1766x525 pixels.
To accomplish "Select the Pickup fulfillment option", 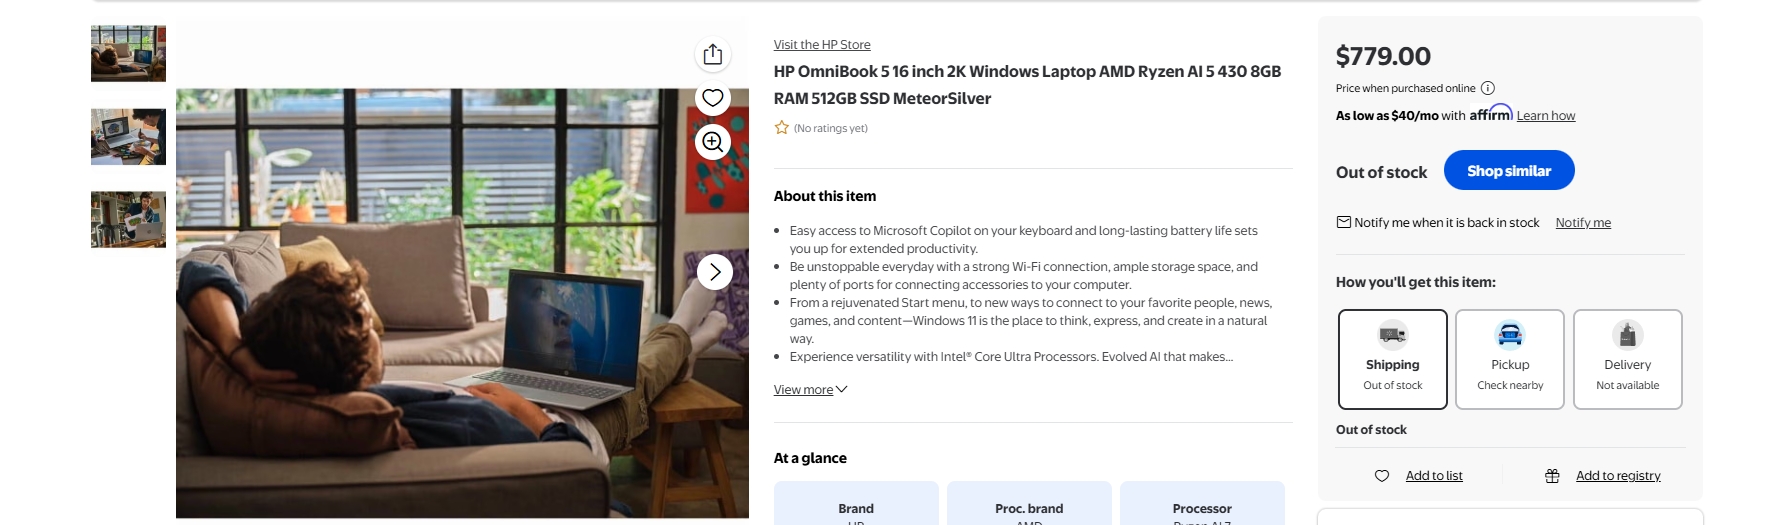I will coord(1510,359).
